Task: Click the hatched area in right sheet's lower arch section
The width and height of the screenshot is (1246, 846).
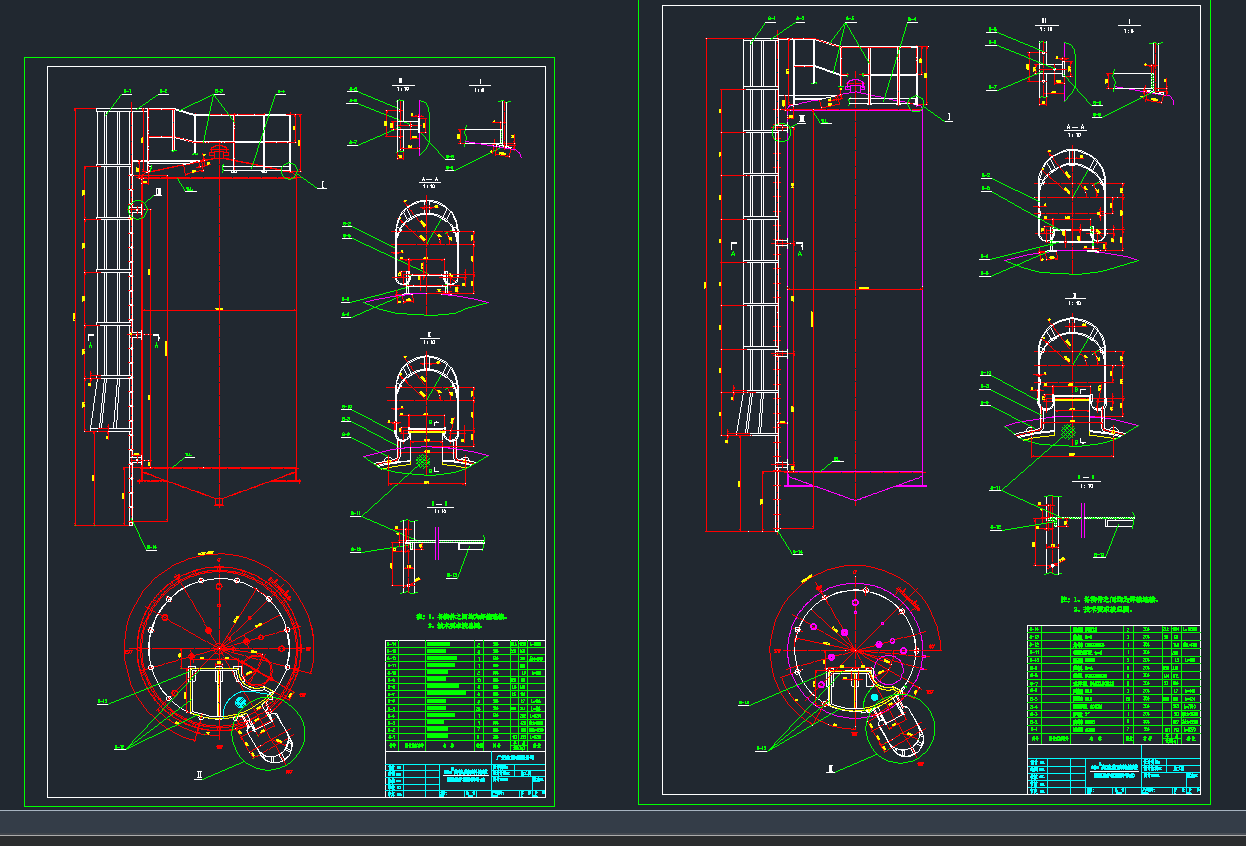Action: pyautogui.click(x=1069, y=432)
